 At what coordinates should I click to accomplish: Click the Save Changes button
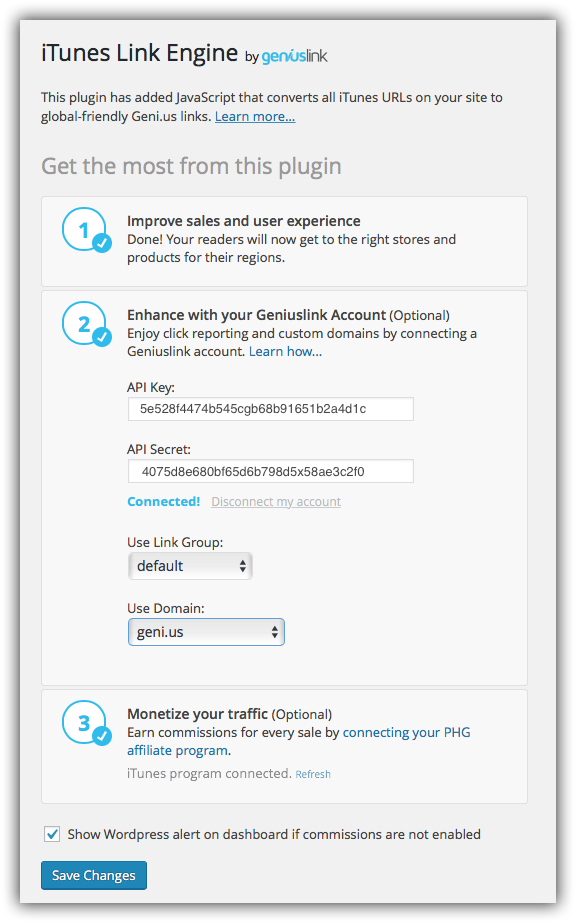click(94, 875)
